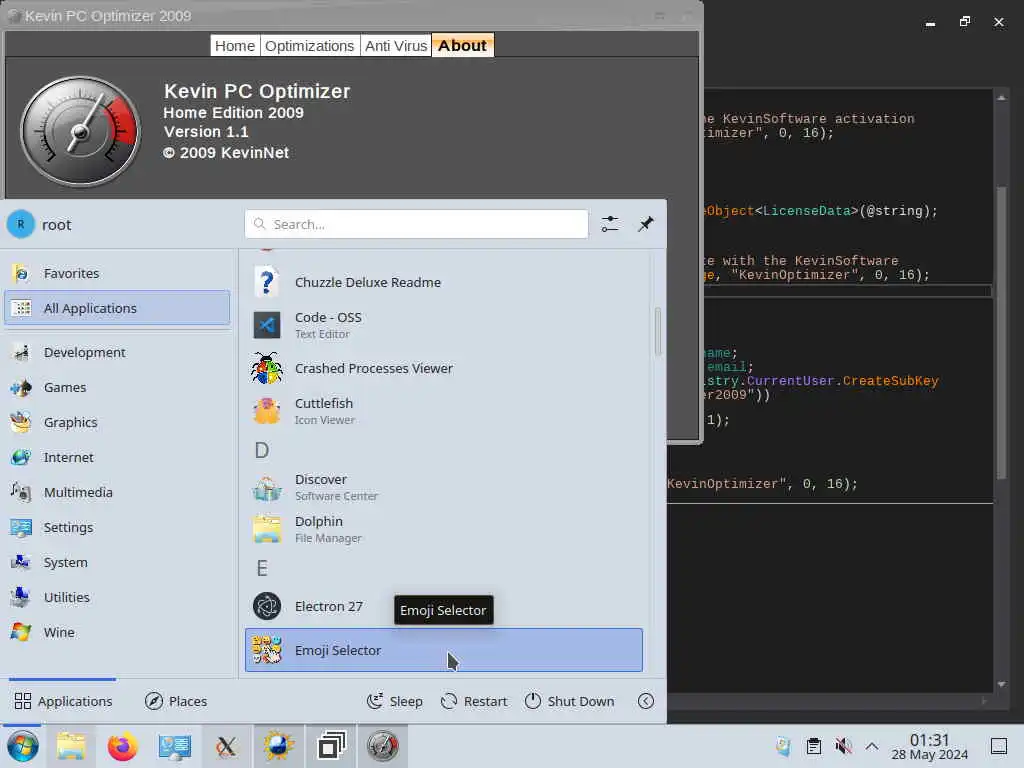Screen dimensions: 1024x768
Task: Open the Anti Virus tab
Action: click(396, 46)
